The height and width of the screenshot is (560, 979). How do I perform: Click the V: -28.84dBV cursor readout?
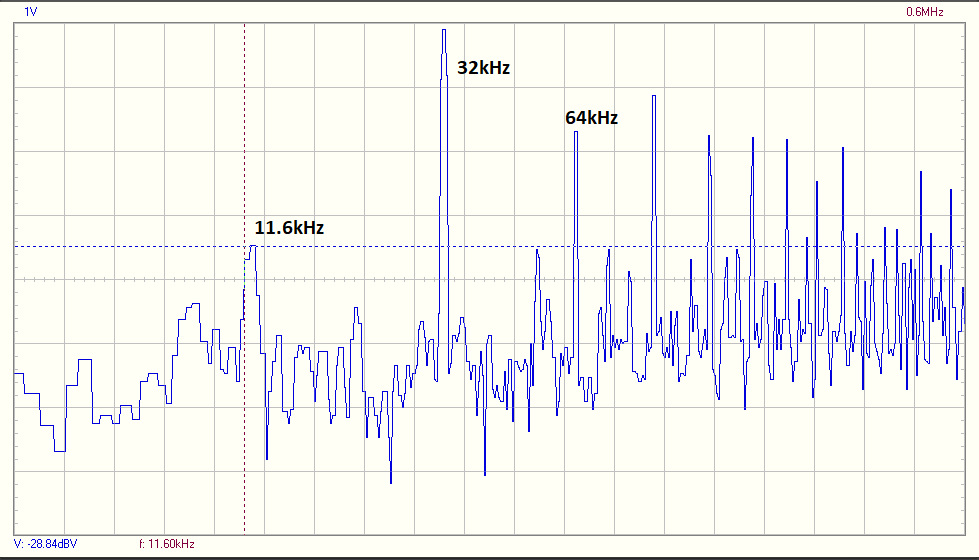[46, 544]
